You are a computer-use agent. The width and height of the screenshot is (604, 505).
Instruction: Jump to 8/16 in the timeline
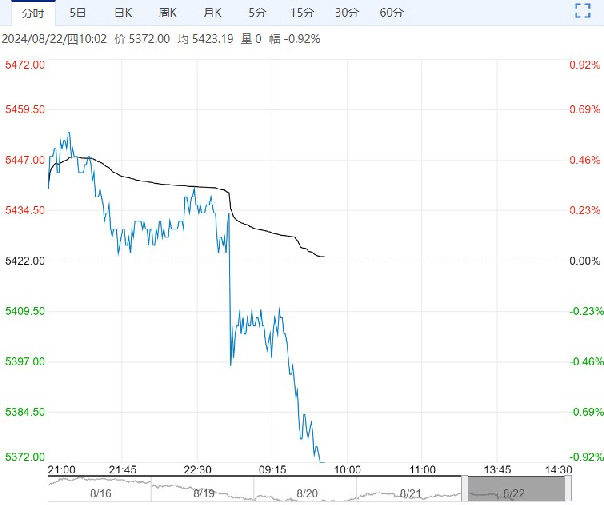[x=100, y=491]
